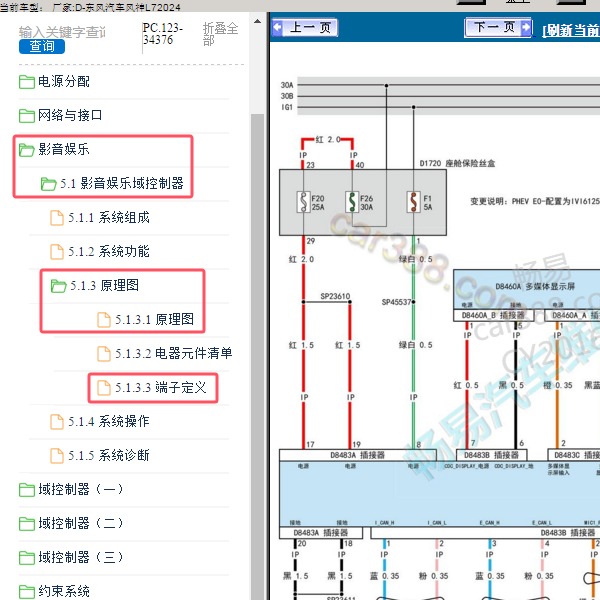Image resolution: width=600 pixels, height=600 pixels.
Task: Expand the 电源分配 folder
Action: click(64, 81)
